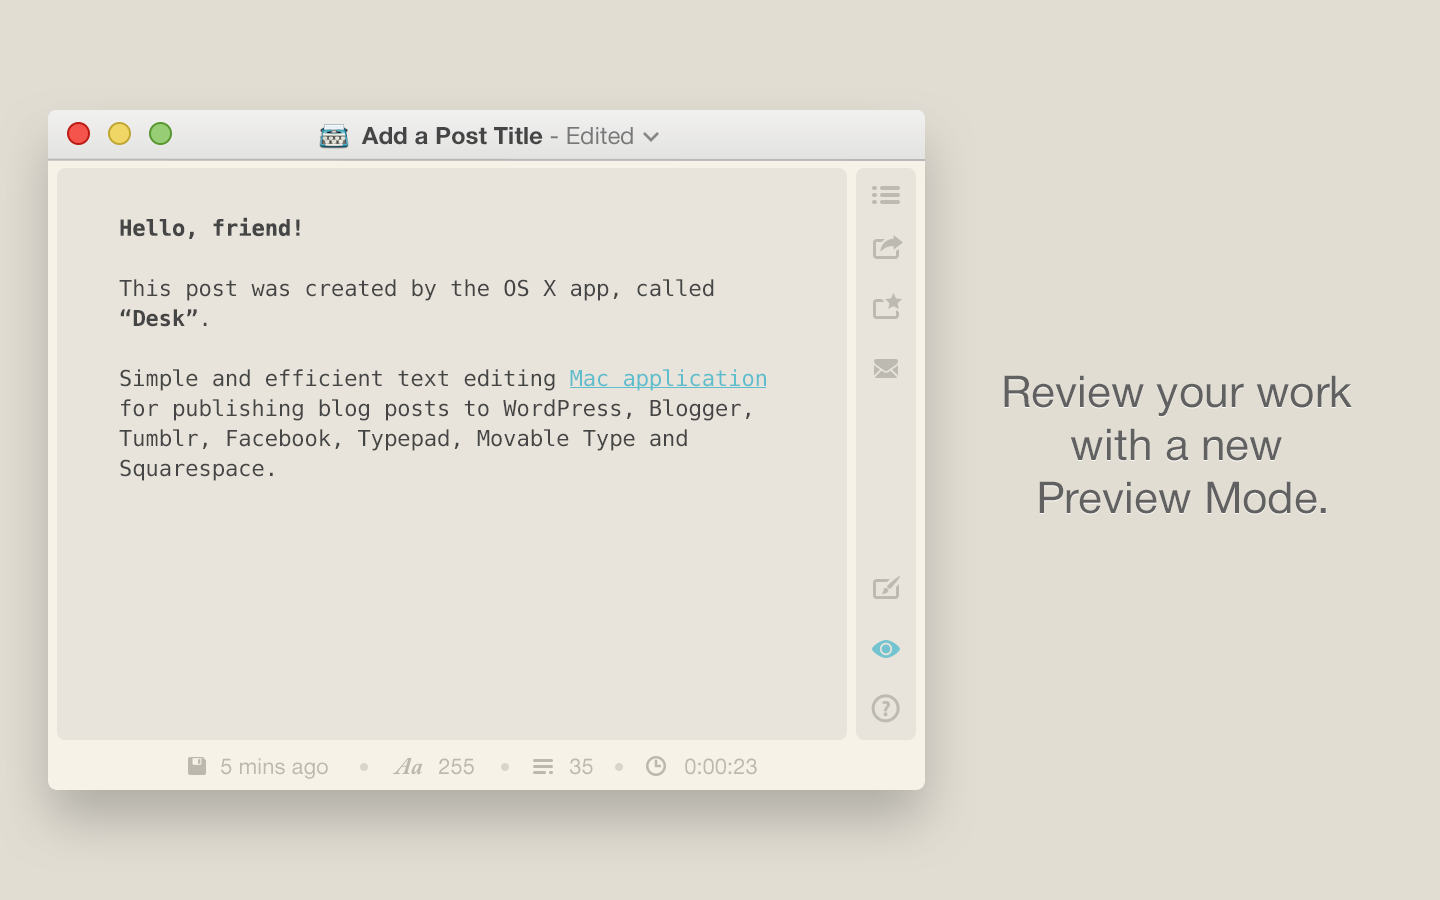Click the typewriter document icon in title bar
Image resolution: width=1440 pixels, height=900 pixels.
[334, 136]
